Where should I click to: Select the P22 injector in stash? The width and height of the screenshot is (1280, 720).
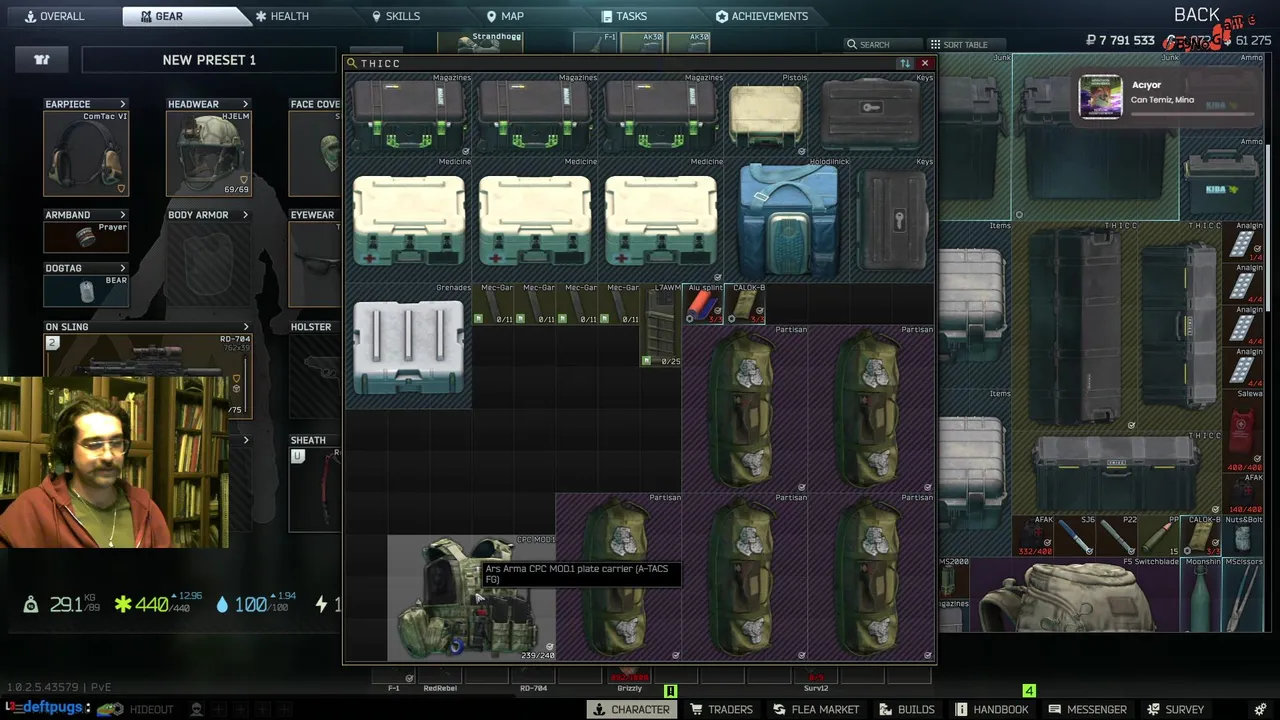pos(1118,536)
